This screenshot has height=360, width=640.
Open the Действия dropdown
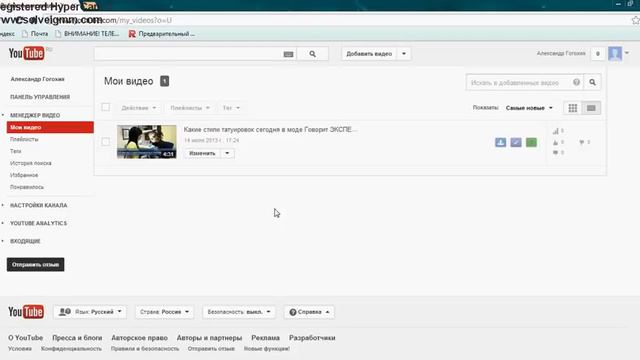pos(139,108)
